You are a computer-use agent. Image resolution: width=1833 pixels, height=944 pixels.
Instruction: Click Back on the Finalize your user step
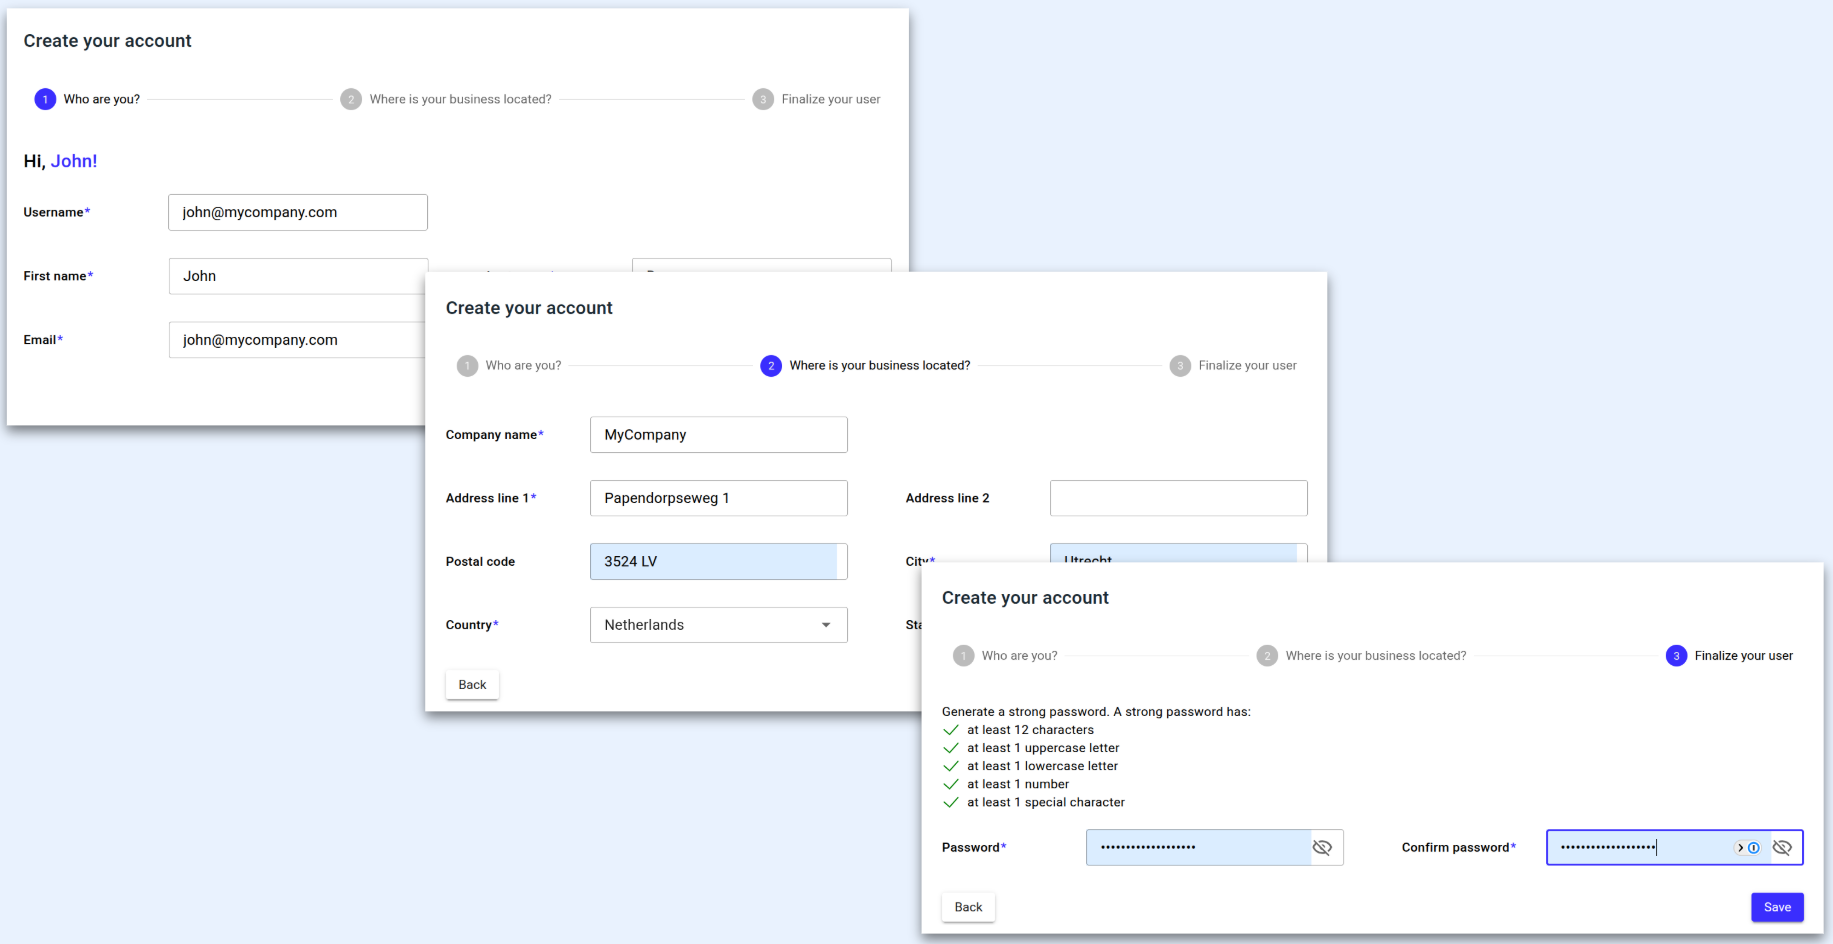point(967,907)
